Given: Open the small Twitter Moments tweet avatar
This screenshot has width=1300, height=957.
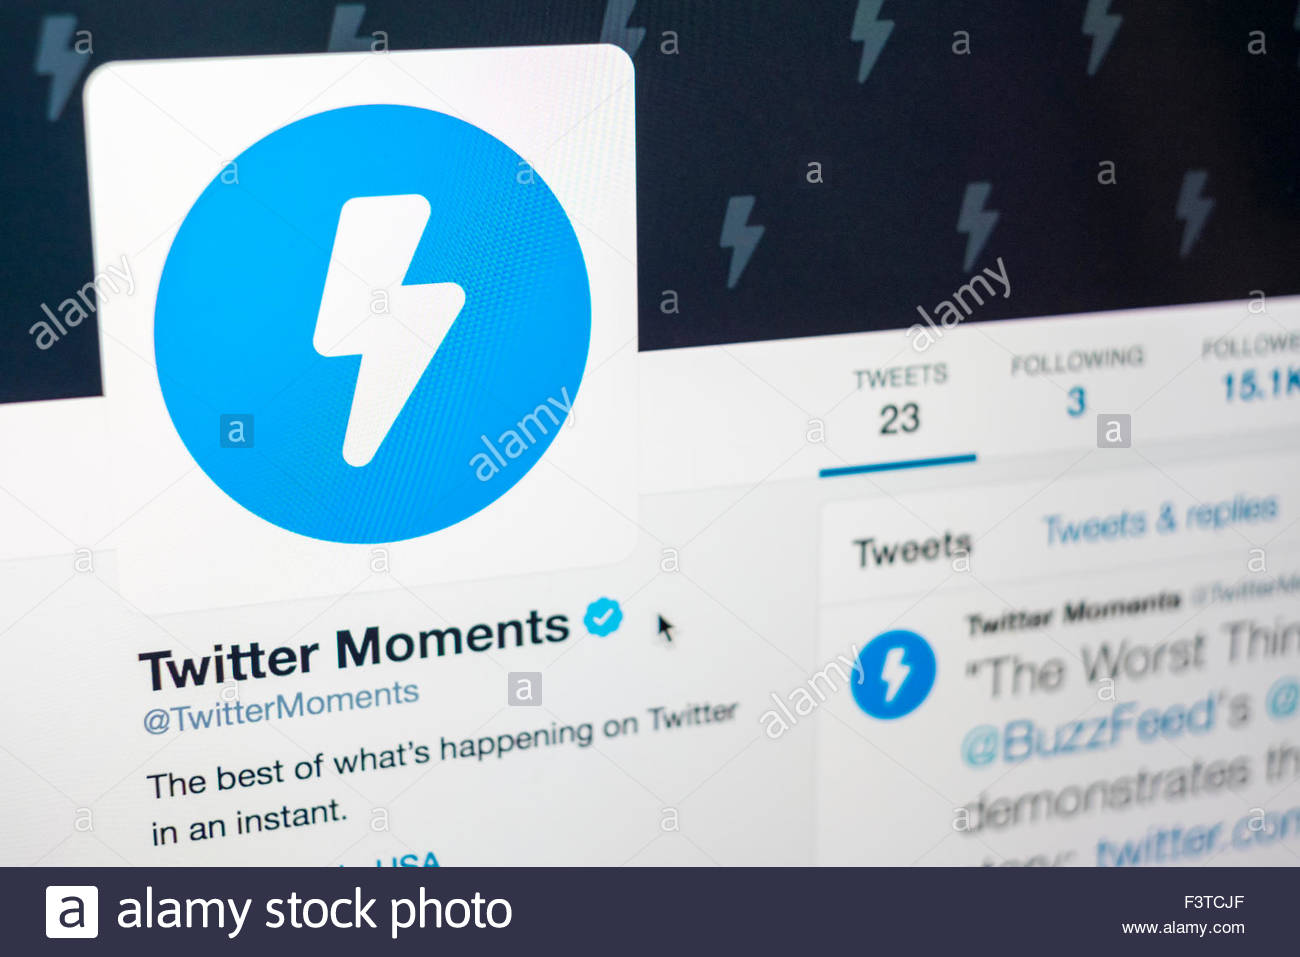Looking at the screenshot, I should click(893, 673).
